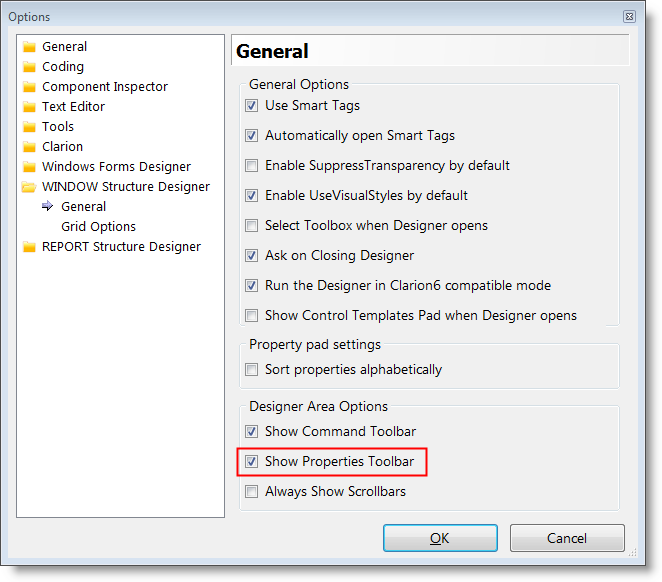The width and height of the screenshot is (662, 582).
Task: Confirm settings with the OK button
Action: click(x=440, y=538)
